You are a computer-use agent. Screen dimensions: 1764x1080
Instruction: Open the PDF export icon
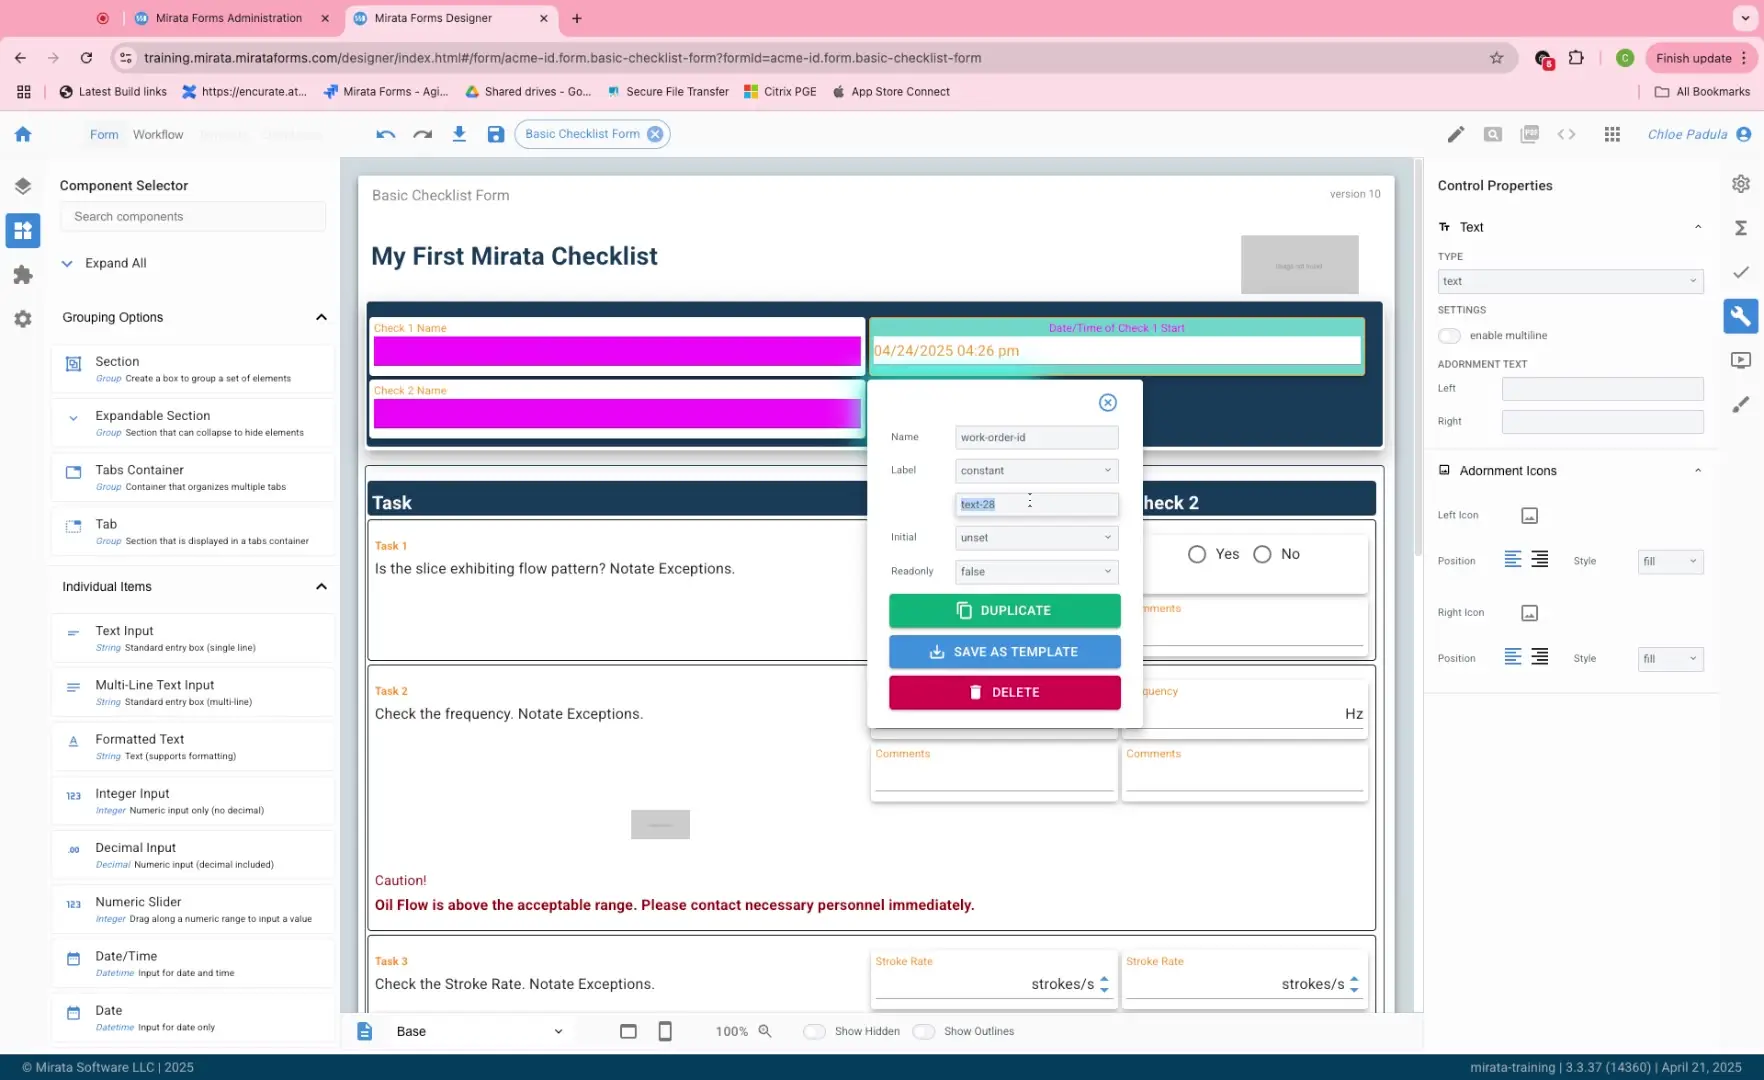click(1529, 133)
